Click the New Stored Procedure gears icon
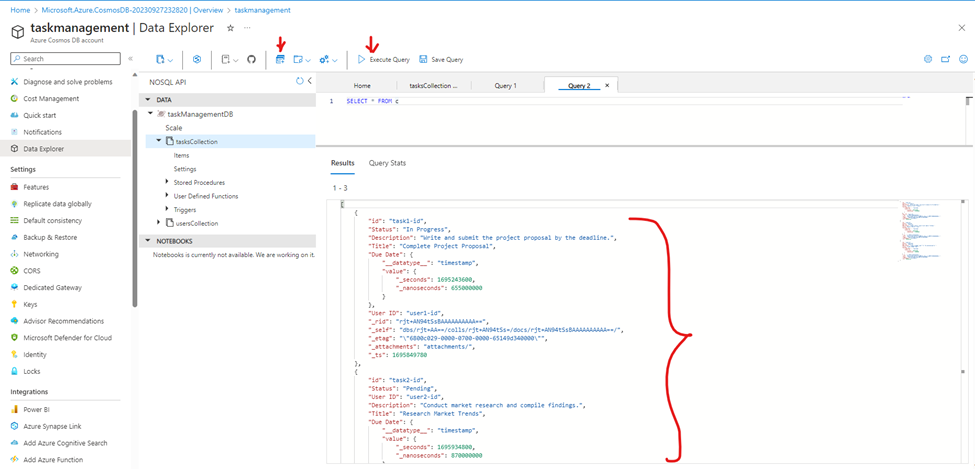The height and width of the screenshot is (469, 975). pos(324,59)
